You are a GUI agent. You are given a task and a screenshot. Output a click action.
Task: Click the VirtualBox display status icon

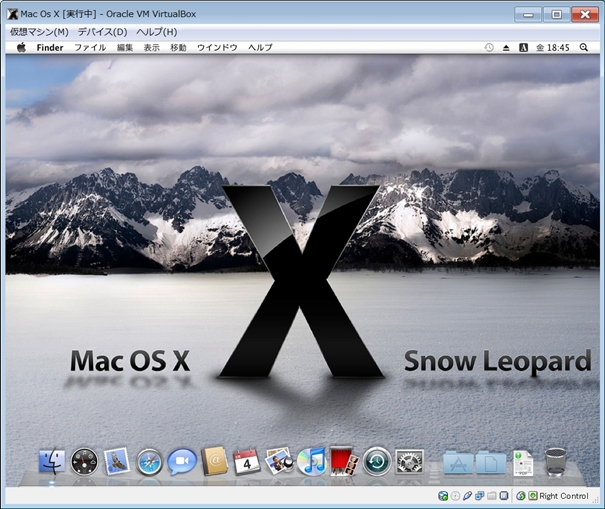504,496
